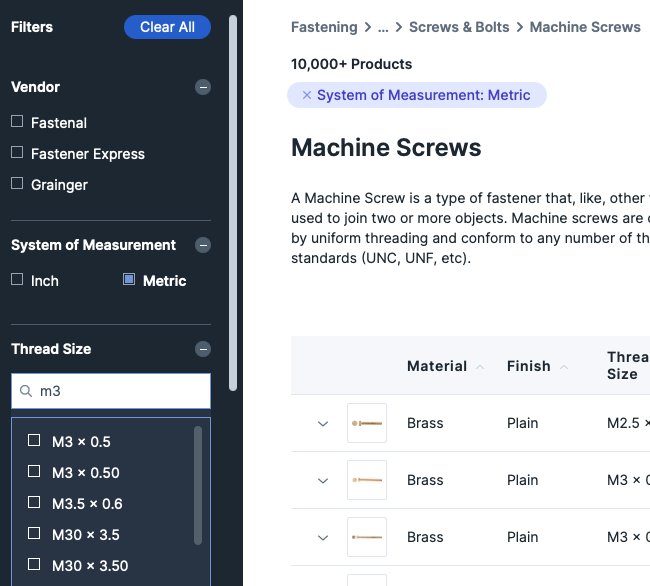Open the Fastening breadcrumb link
Screen dimensions: 650x586
(324, 27)
